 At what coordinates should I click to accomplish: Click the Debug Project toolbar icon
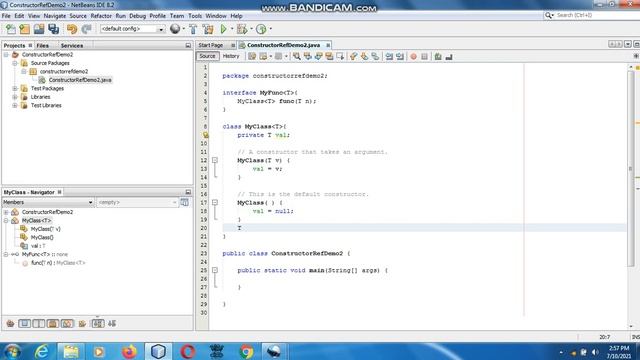(x=242, y=29)
